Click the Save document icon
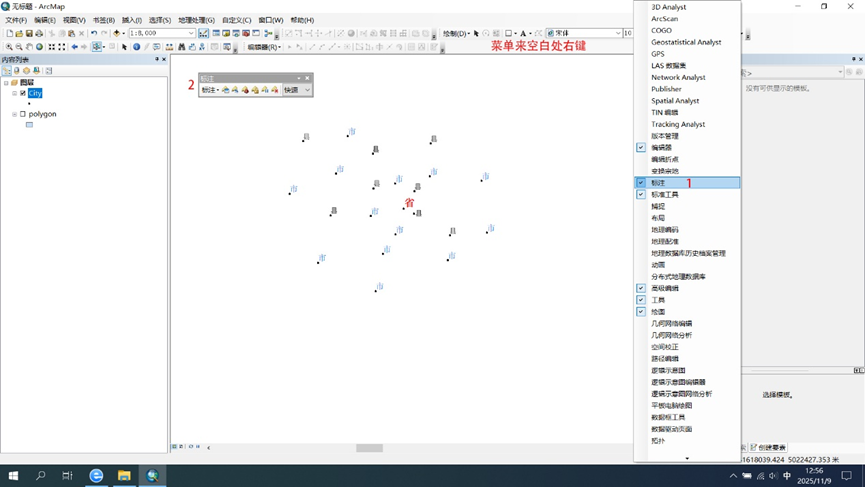Image resolution: width=865 pixels, height=487 pixels. [29, 33]
